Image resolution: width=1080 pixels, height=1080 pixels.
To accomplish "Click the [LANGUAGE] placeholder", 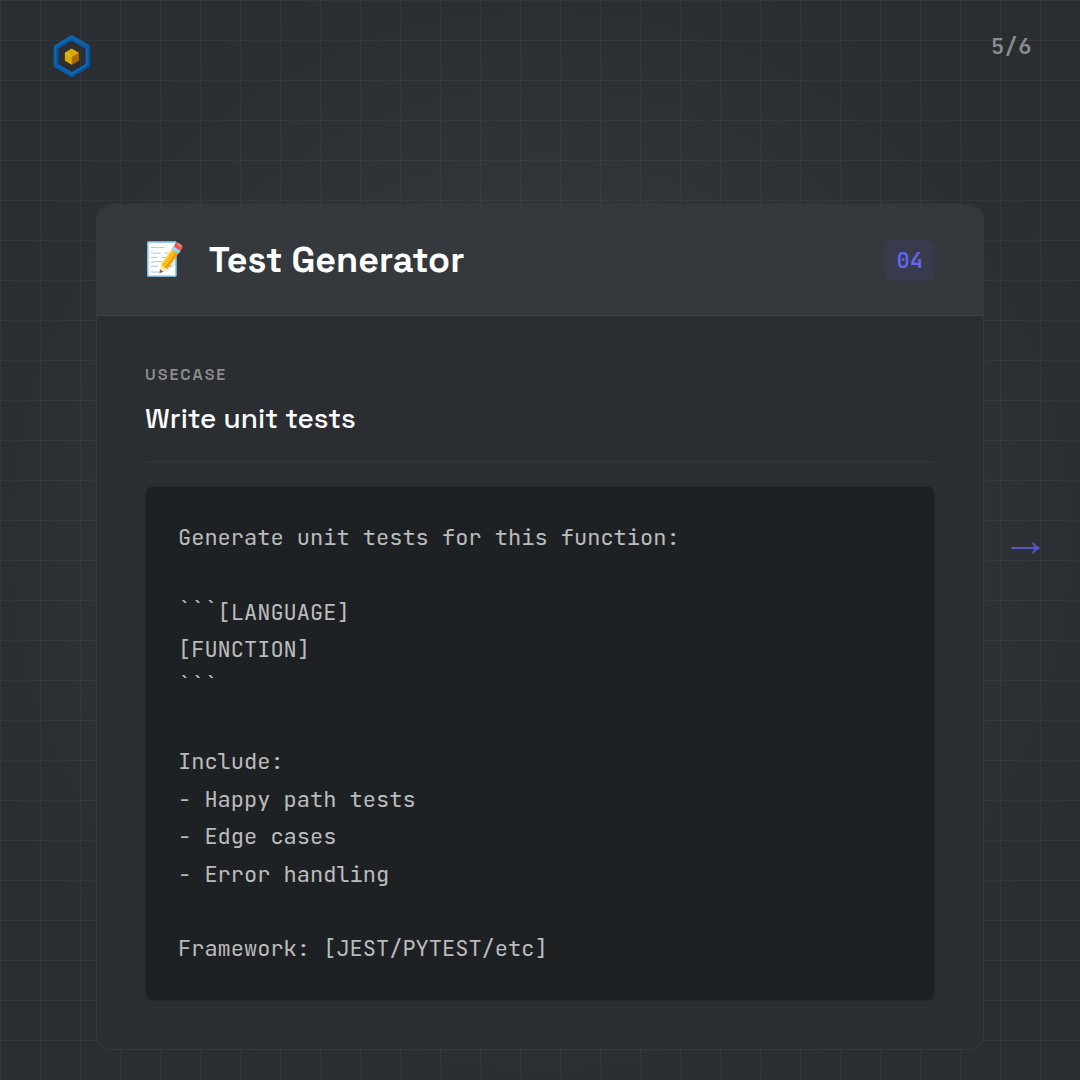I will [283, 612].
